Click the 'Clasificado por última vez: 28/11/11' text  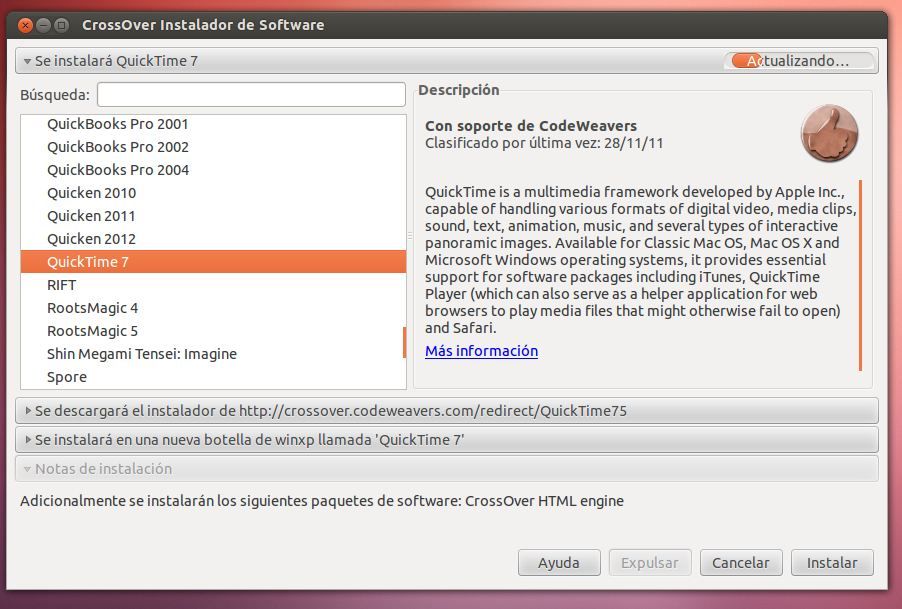coord(544,143)
